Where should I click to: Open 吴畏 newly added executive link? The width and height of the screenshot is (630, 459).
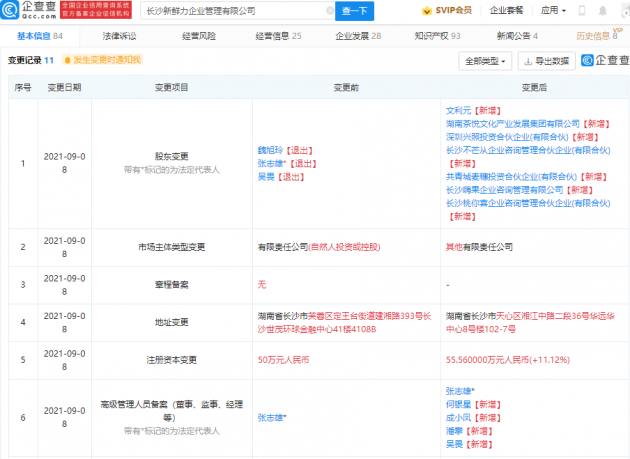click(x=454, y=444)
